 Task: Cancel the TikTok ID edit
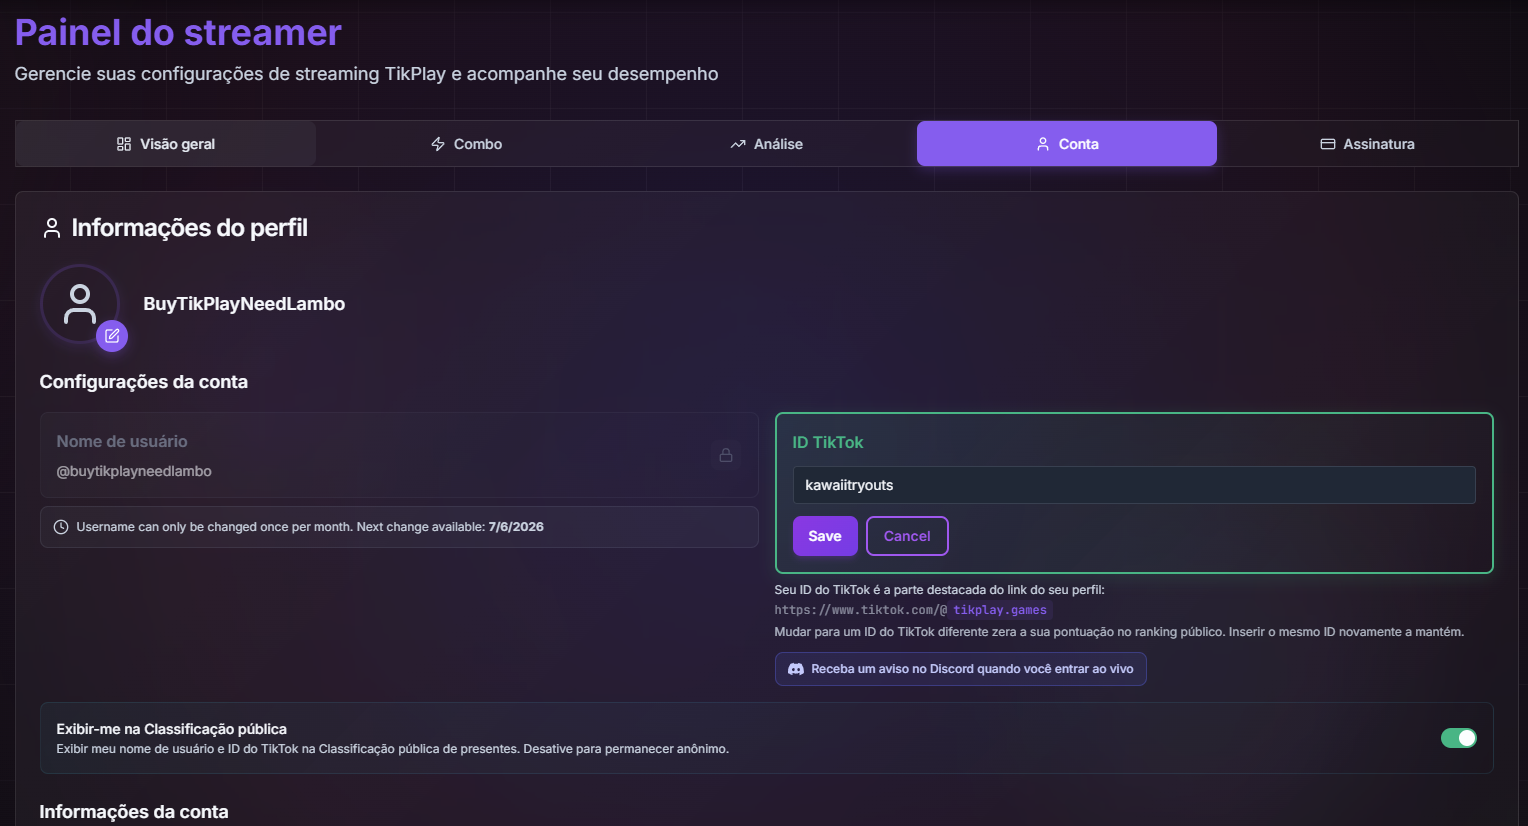click(907, 536)
